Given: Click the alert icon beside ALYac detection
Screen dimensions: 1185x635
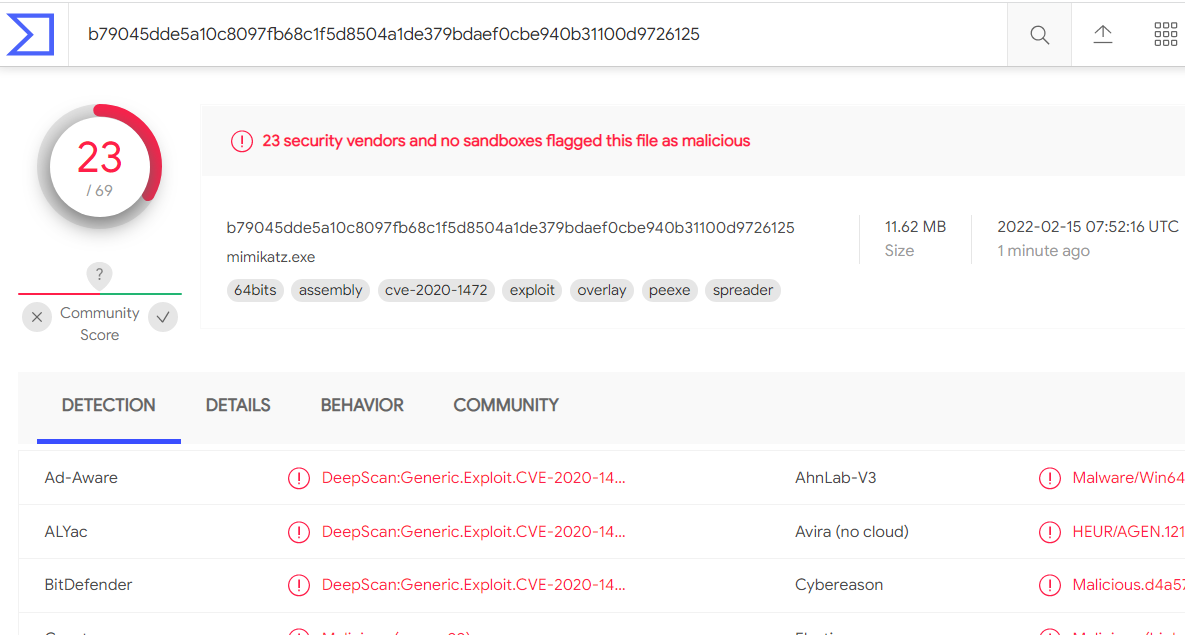Looking at the screenshot, I should (298, 532).
